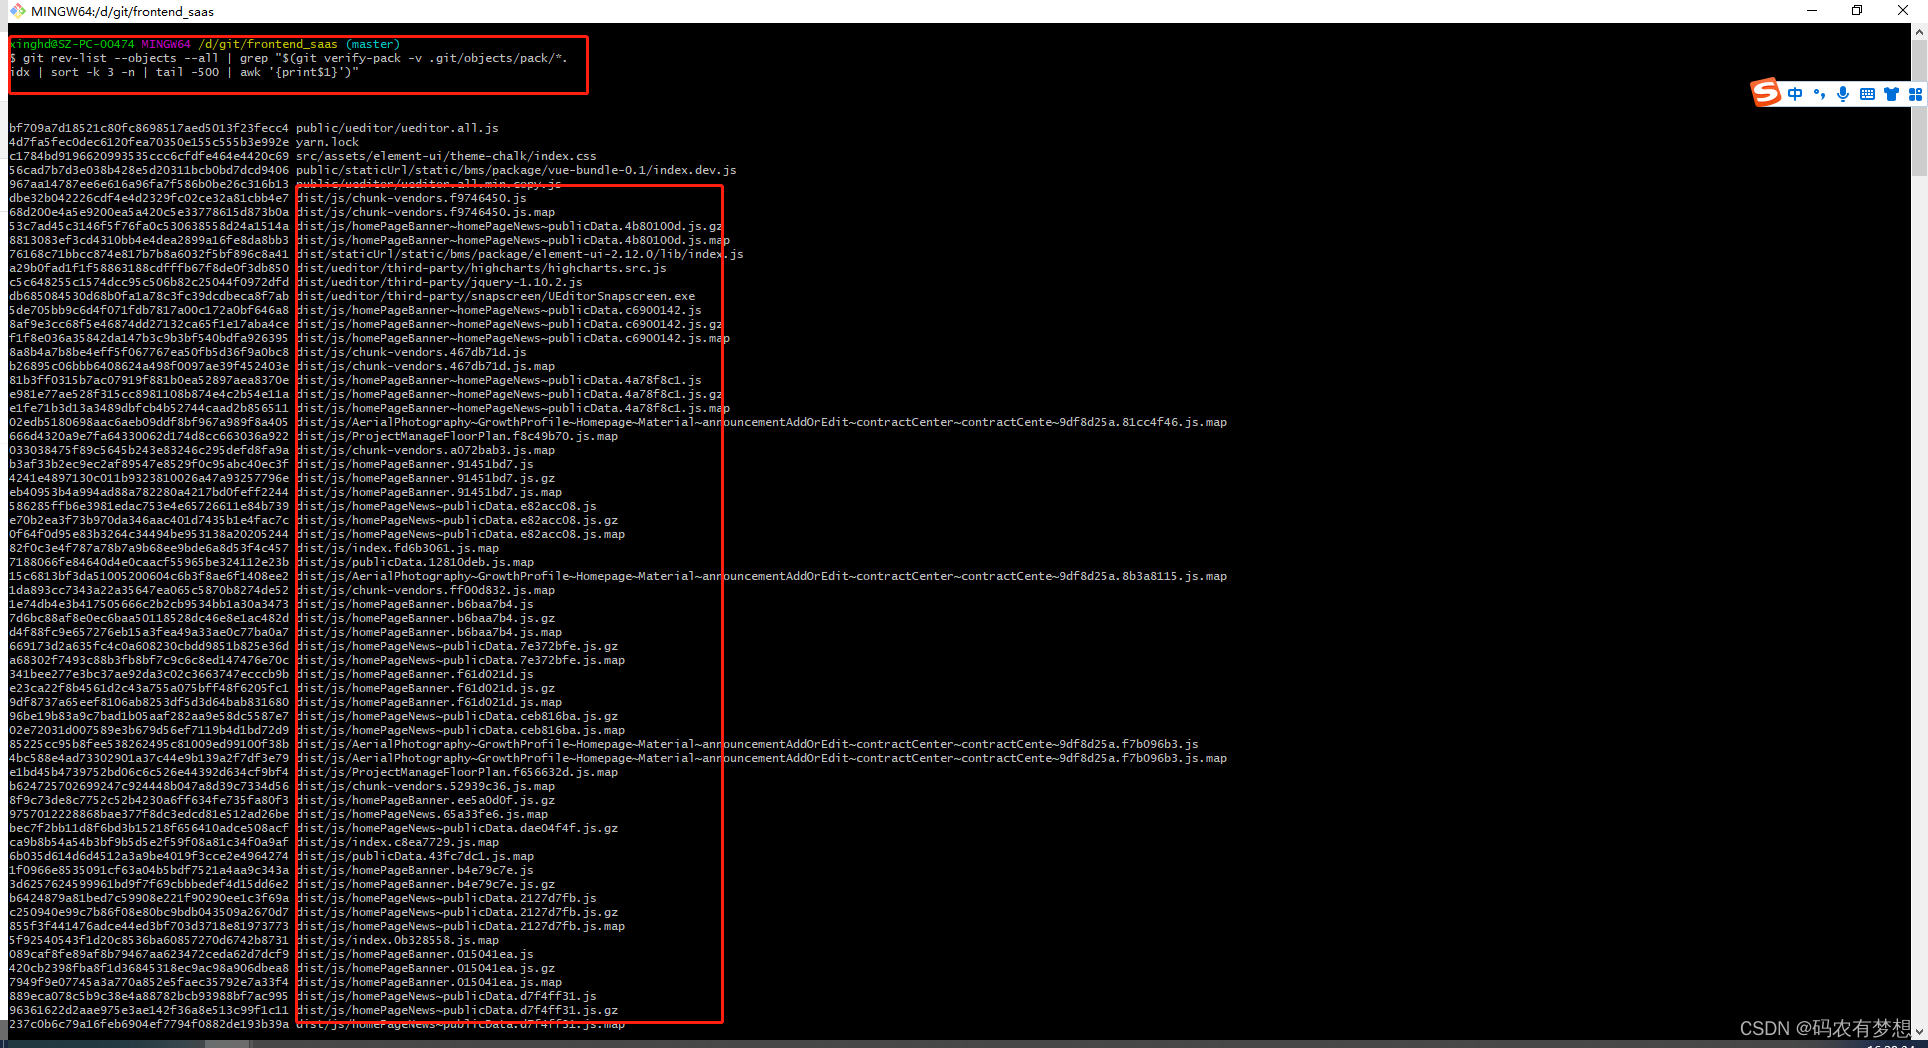
Task: Click the chunk-vendors.52939c36.js.map entry
Action: click(425, 786)
